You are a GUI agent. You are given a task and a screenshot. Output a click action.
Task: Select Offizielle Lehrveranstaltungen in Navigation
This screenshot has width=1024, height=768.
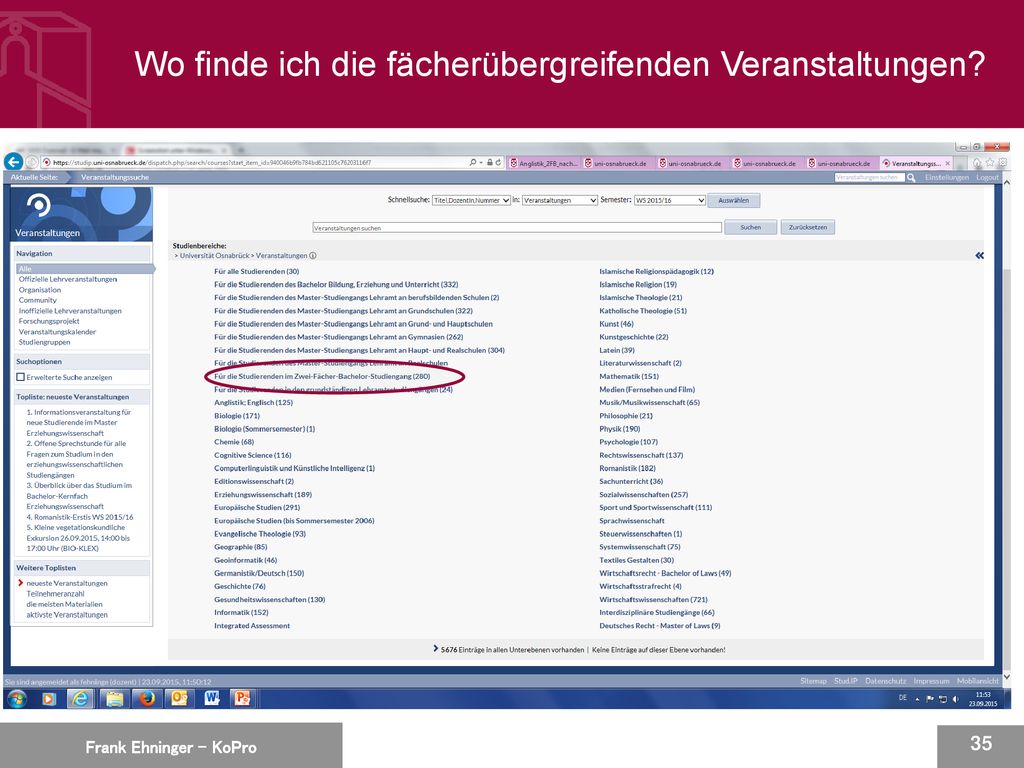(x=68, y=280)
